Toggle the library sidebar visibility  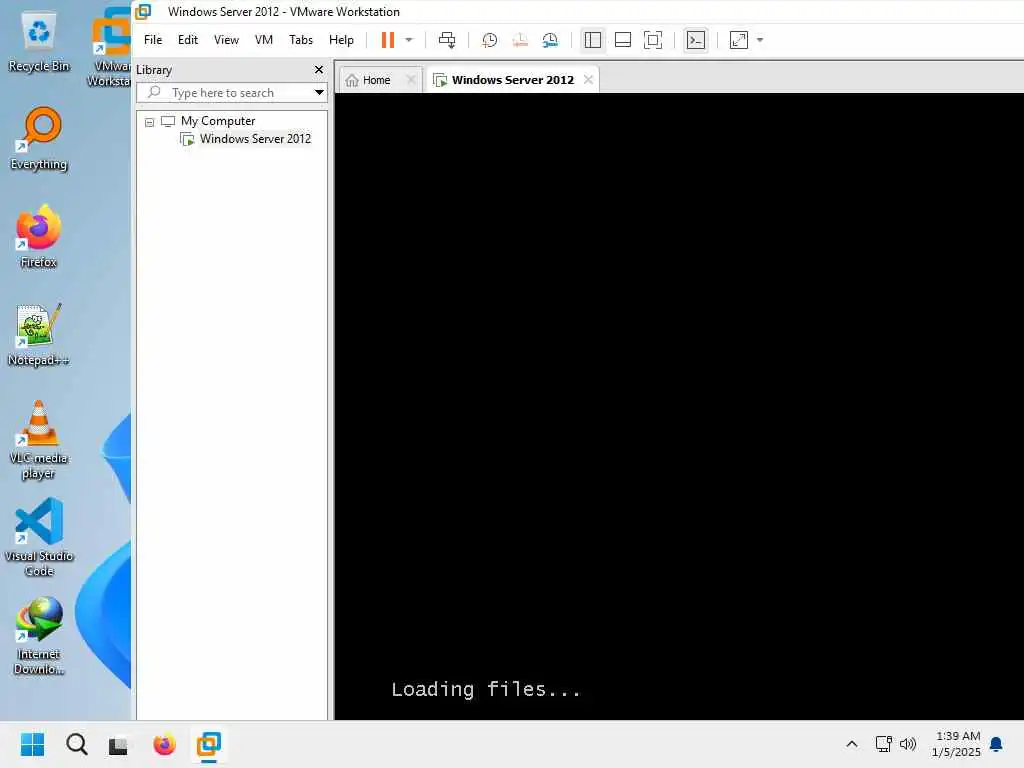(592, 40)
